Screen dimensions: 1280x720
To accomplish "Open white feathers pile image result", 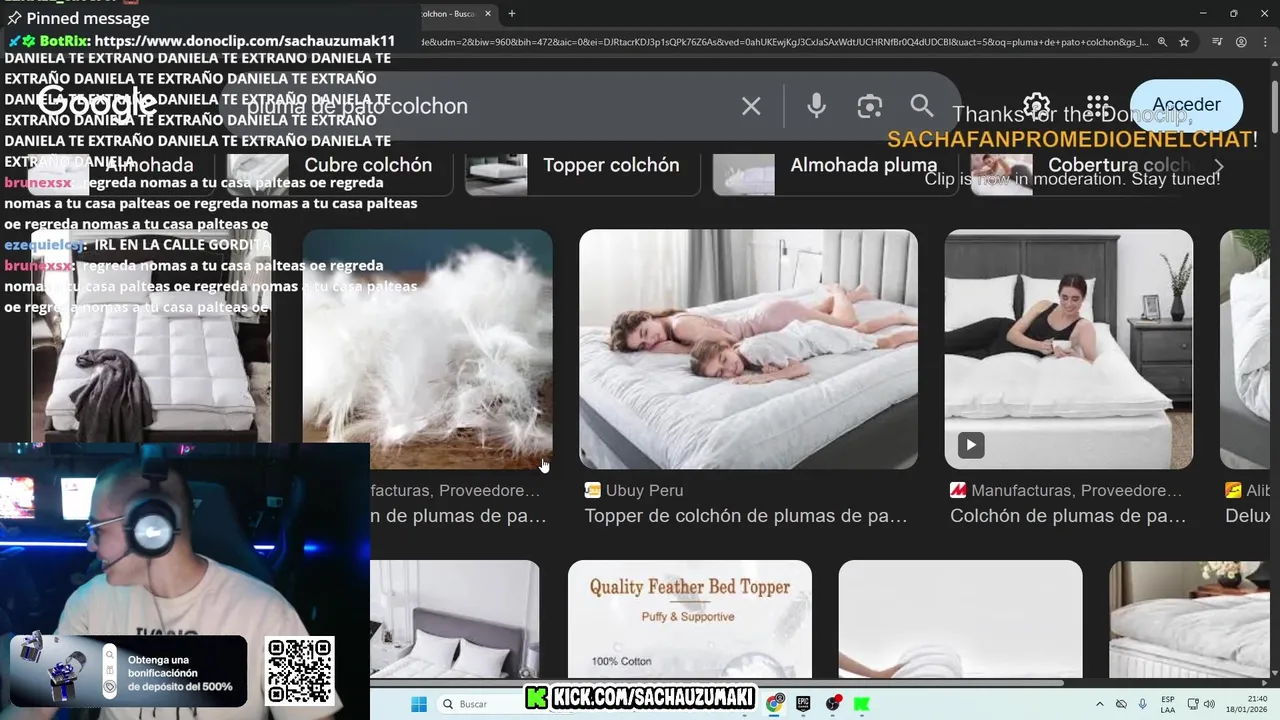I will (x=427, y=349).
